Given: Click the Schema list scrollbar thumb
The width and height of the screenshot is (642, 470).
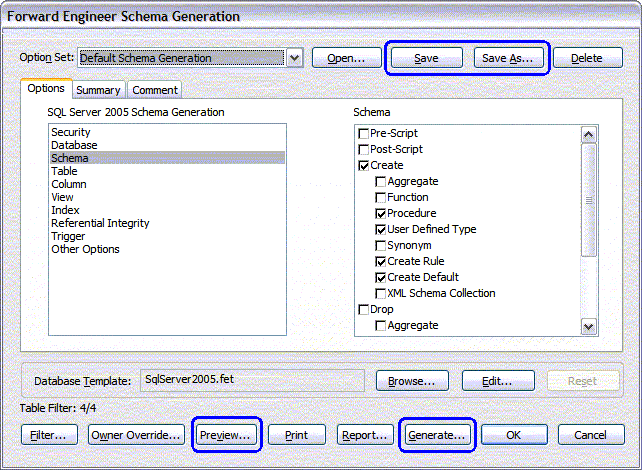Looking at the screenshot, I should click(589, 200).
